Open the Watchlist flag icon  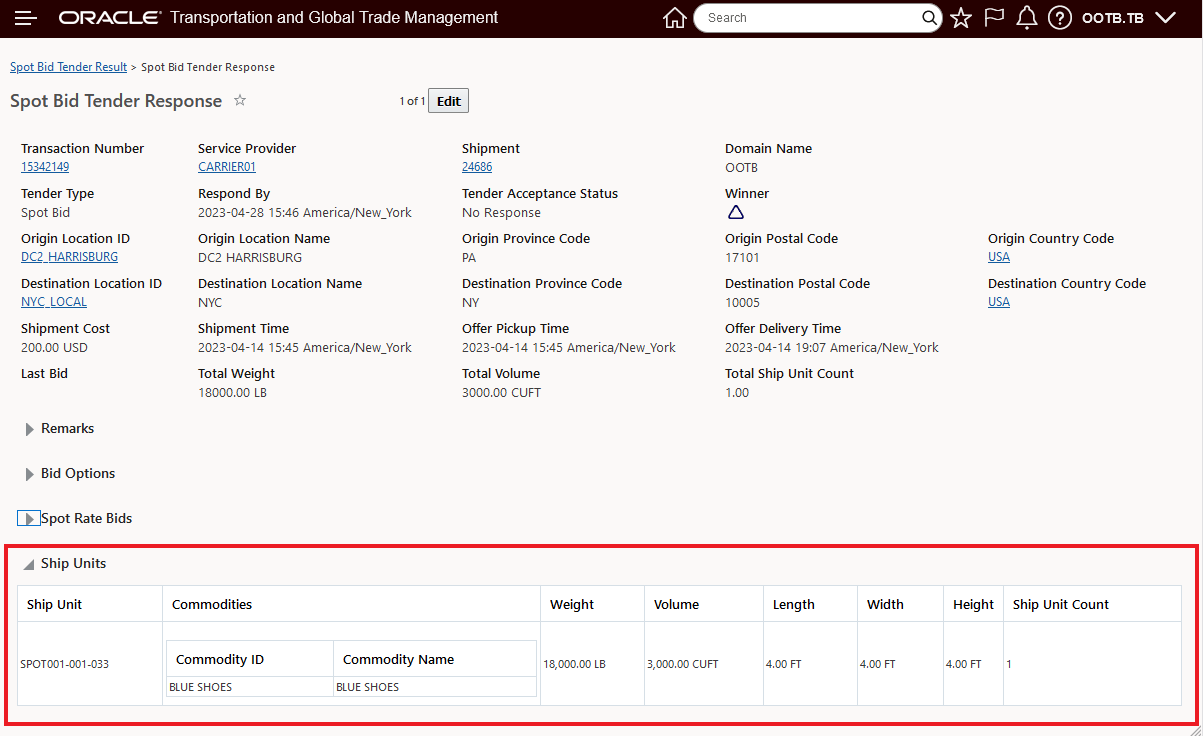[994, 18]
